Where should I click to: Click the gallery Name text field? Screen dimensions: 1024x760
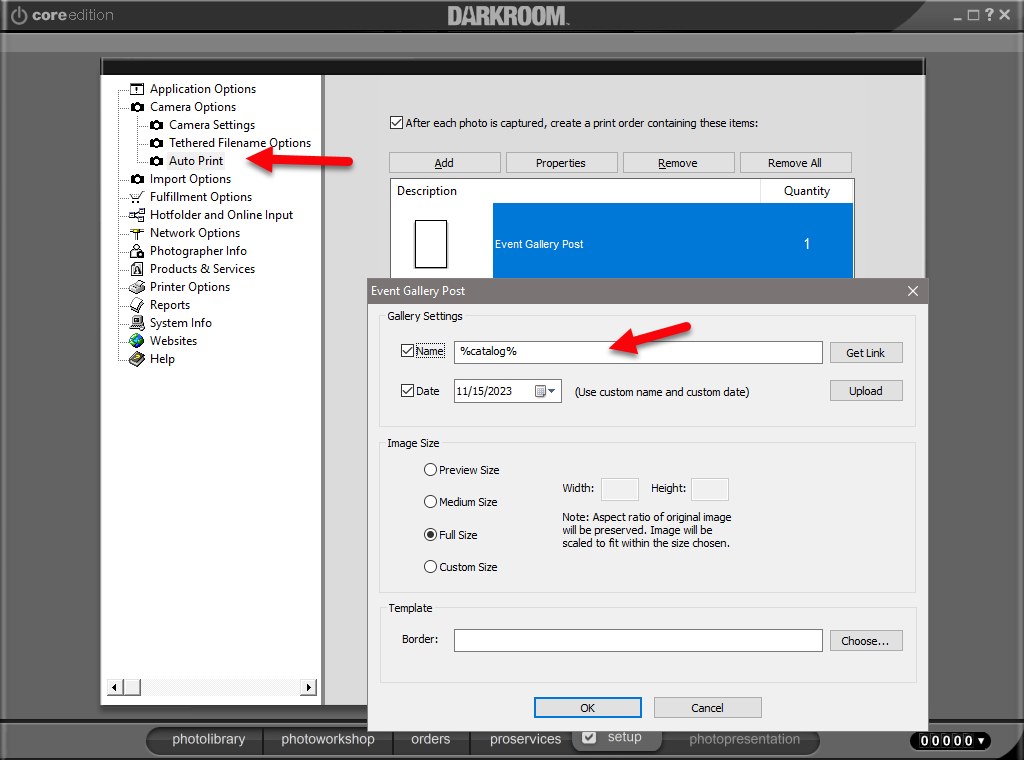[638, 352]
